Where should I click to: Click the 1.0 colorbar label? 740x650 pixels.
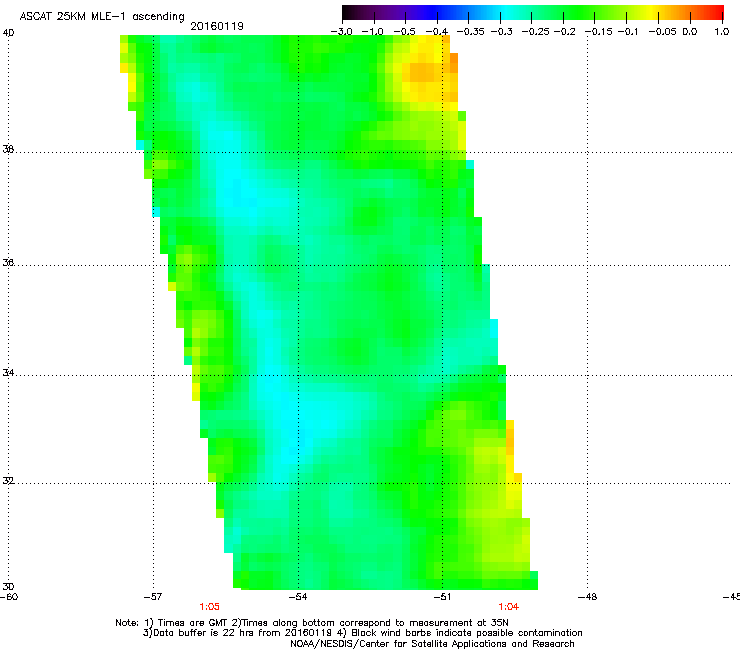[x=722, y=32]
